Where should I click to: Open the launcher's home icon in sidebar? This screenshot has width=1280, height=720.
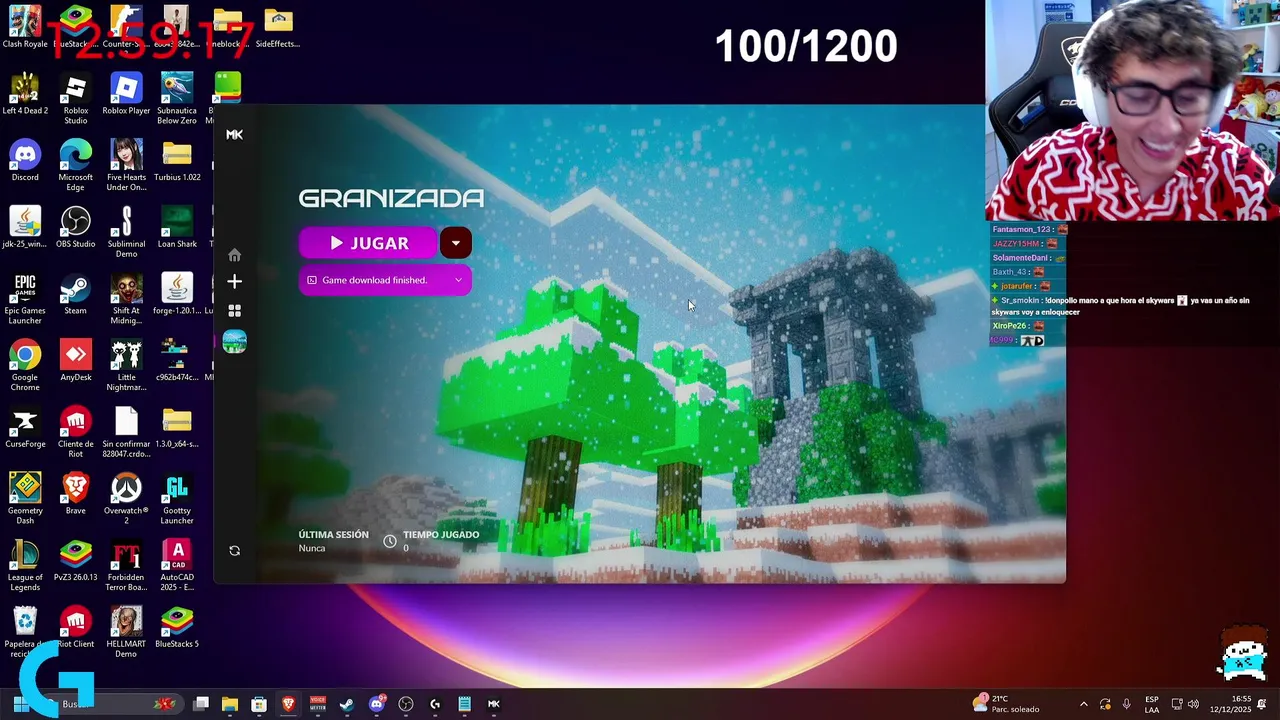pos(234,255)
